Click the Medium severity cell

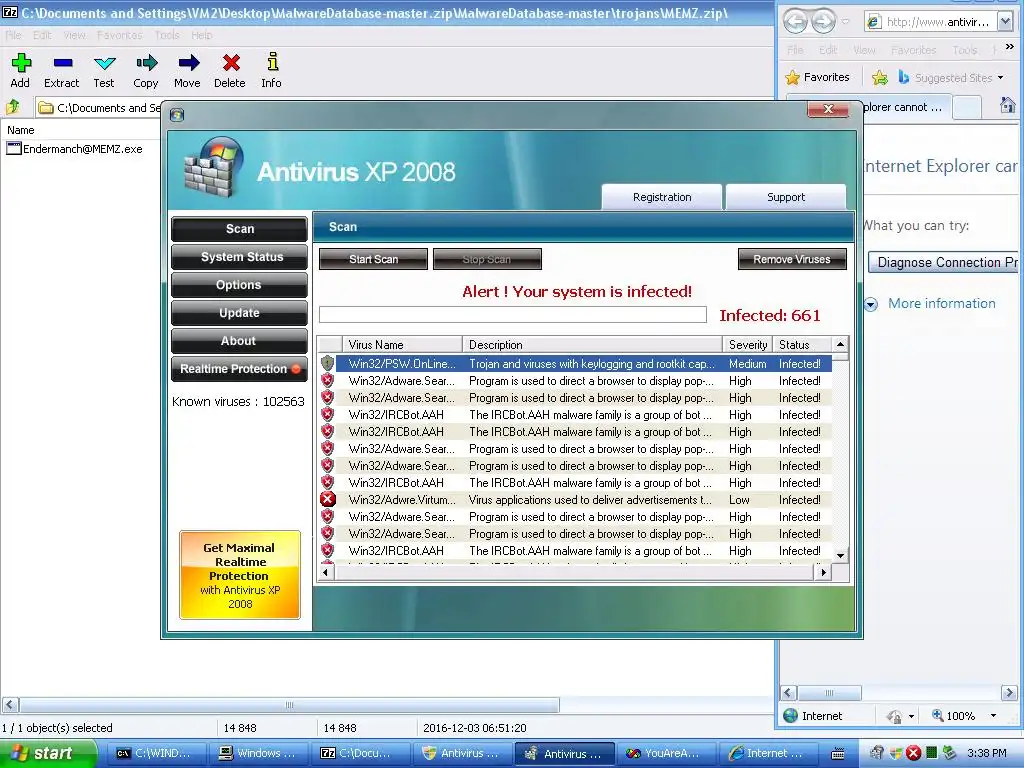[x=748, y=364]
